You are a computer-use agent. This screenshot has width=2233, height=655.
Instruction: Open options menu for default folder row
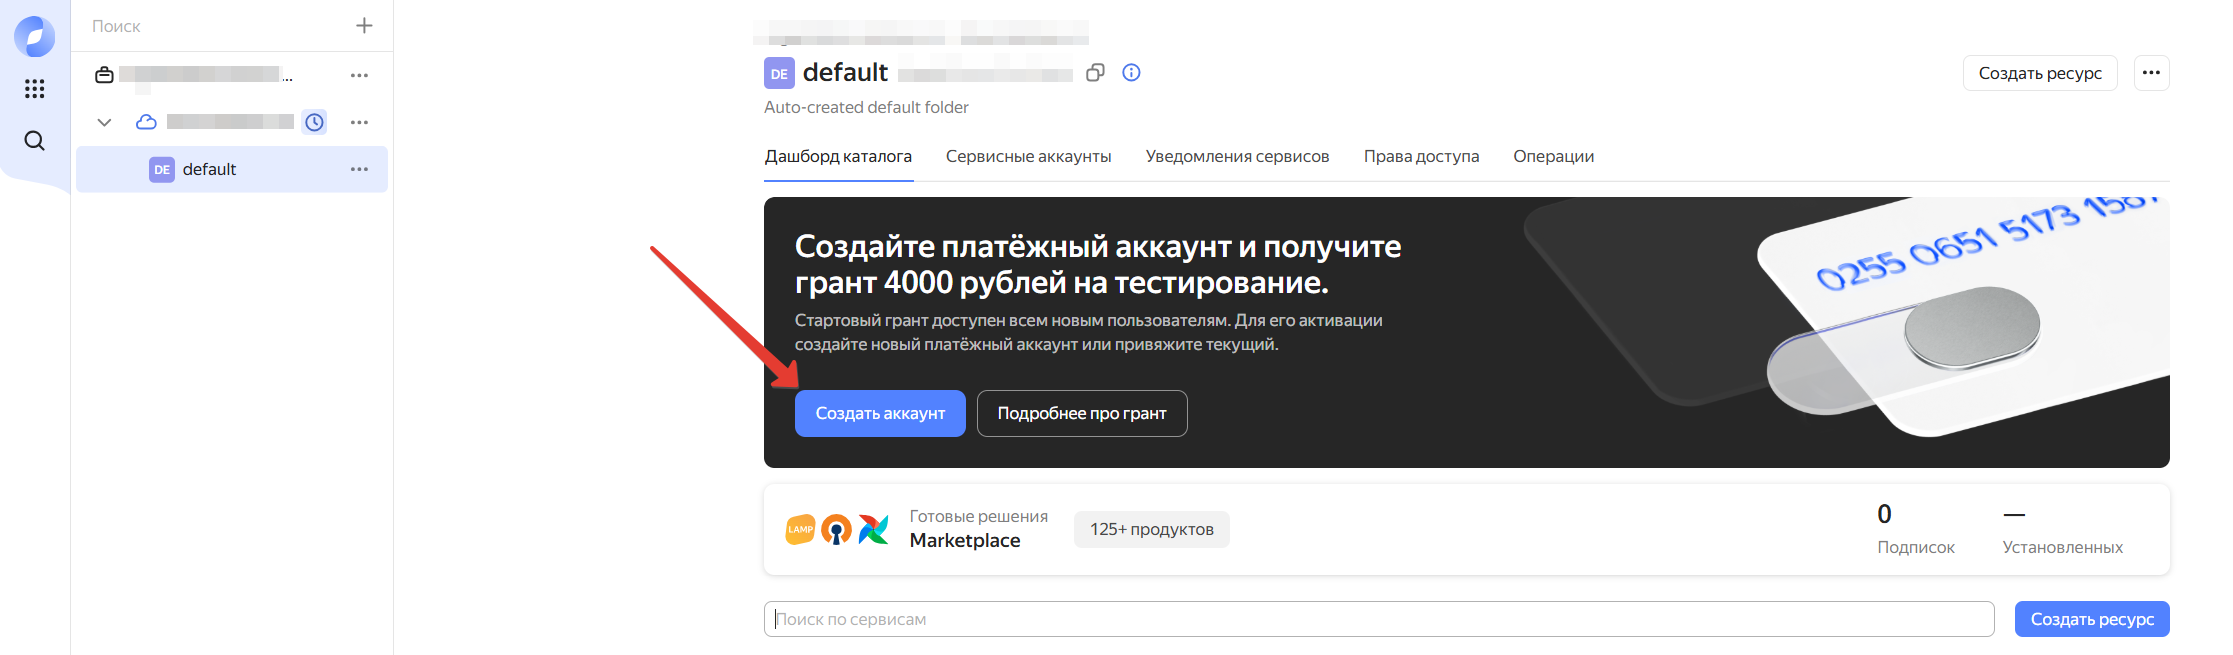359,169
